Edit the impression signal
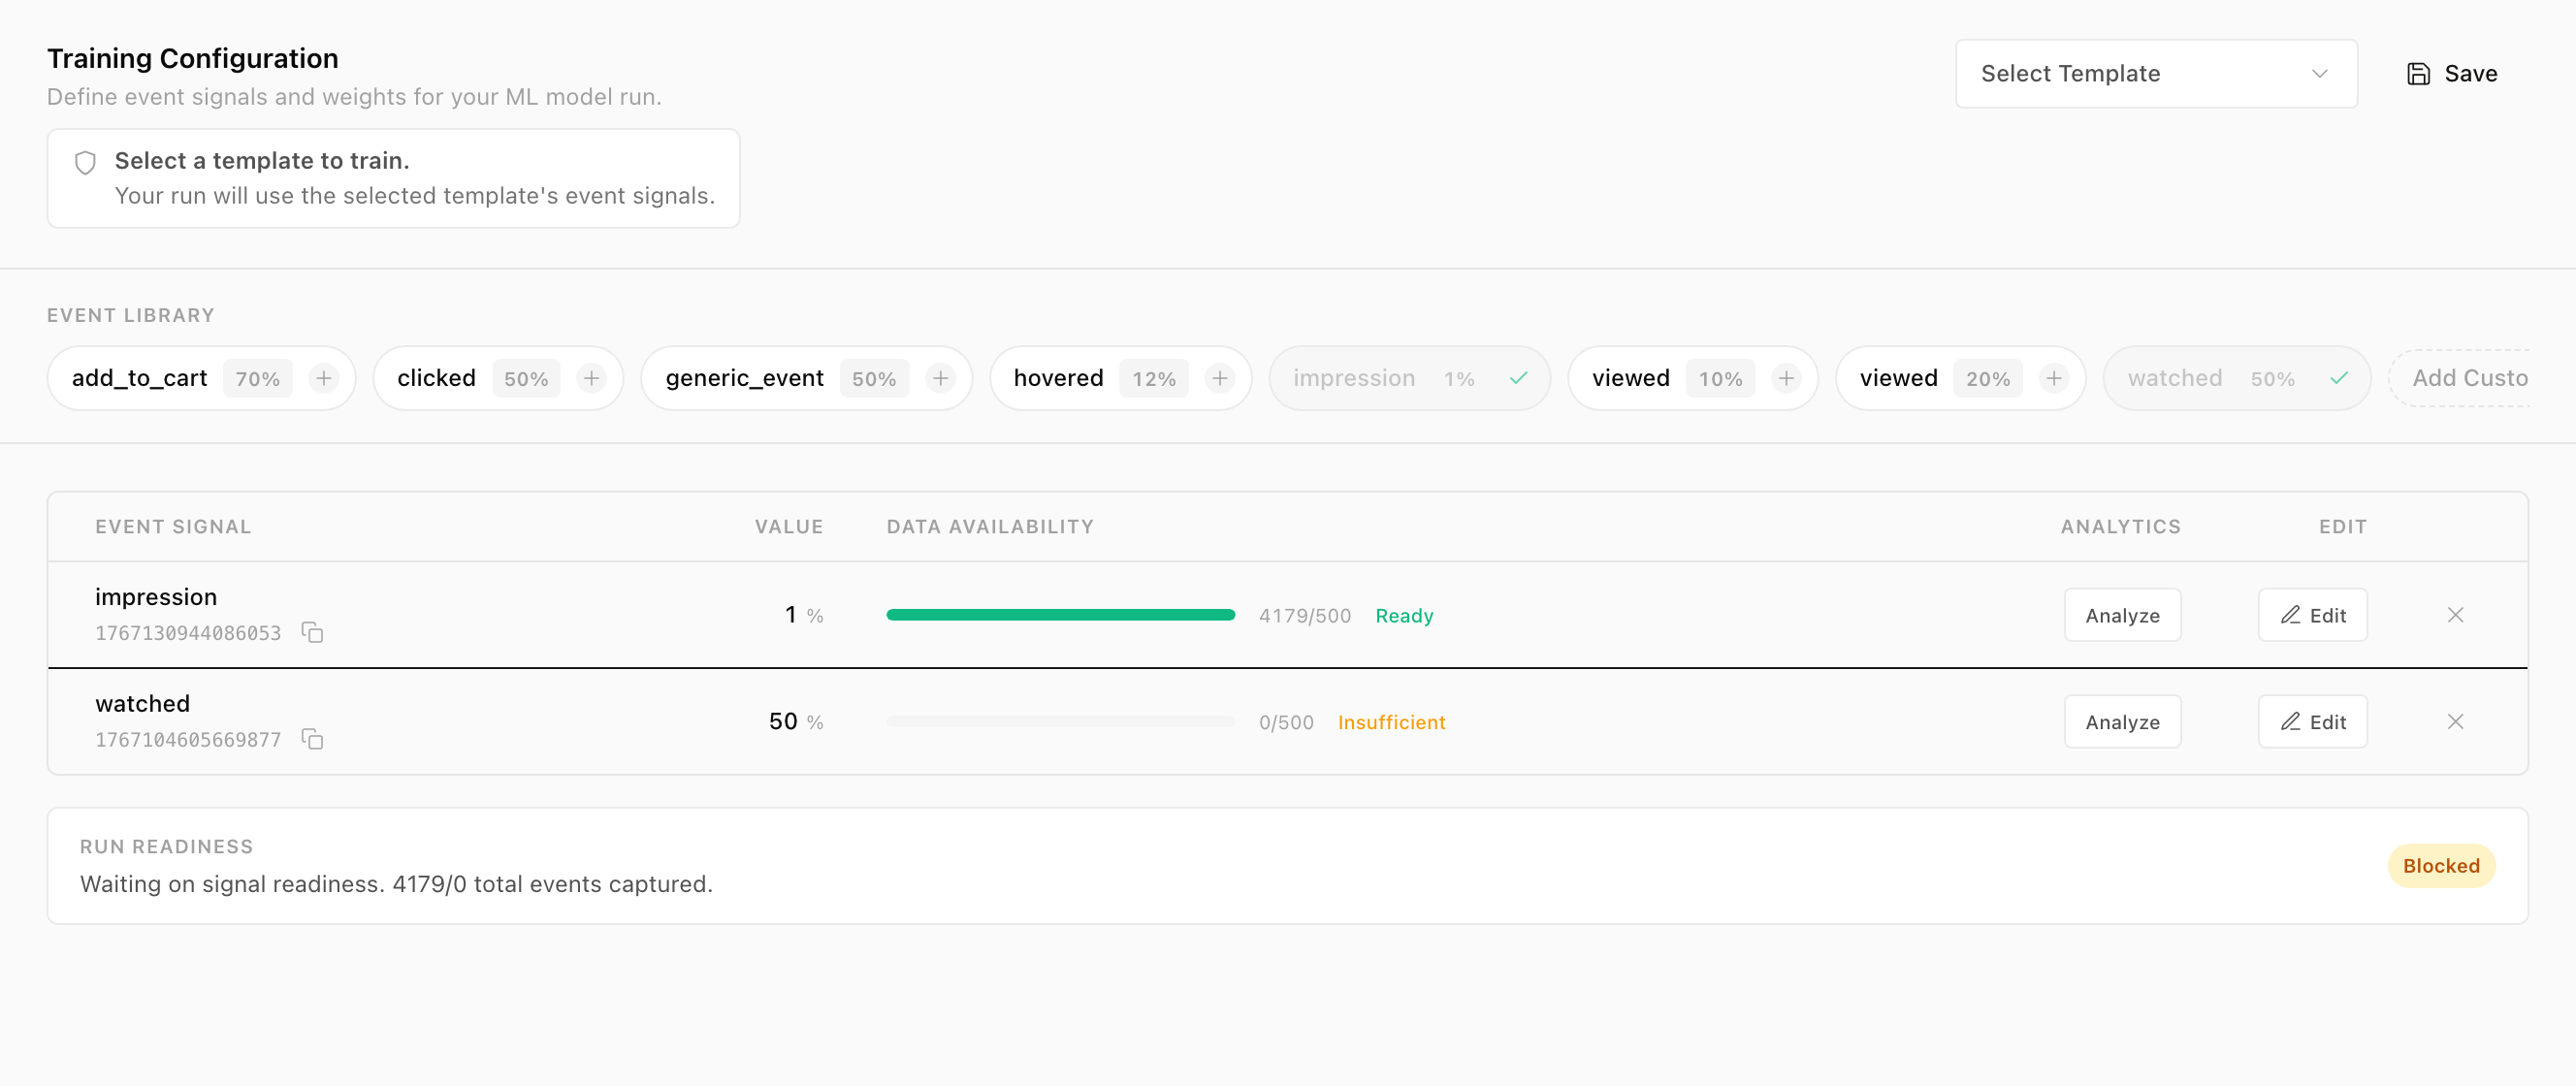The image size is (2576, 1086). 2312,616
